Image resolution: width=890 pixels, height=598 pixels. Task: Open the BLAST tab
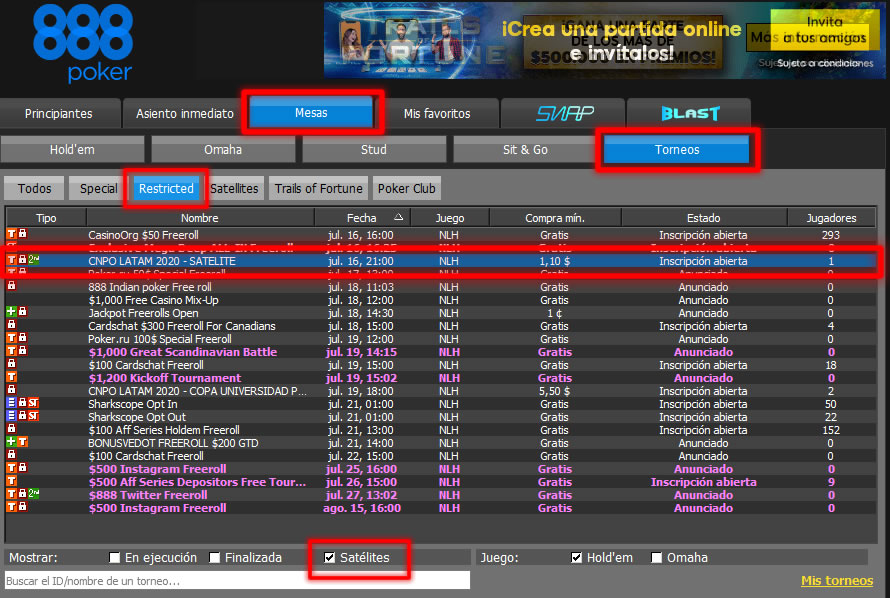click(689, 113)
